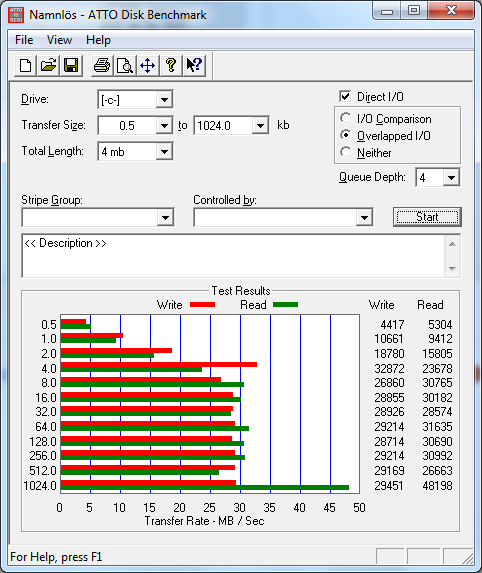Click the Description scrollbar up arrow
Image resolution: width=482 pixels, height=573 pixels.
point(452,244)
